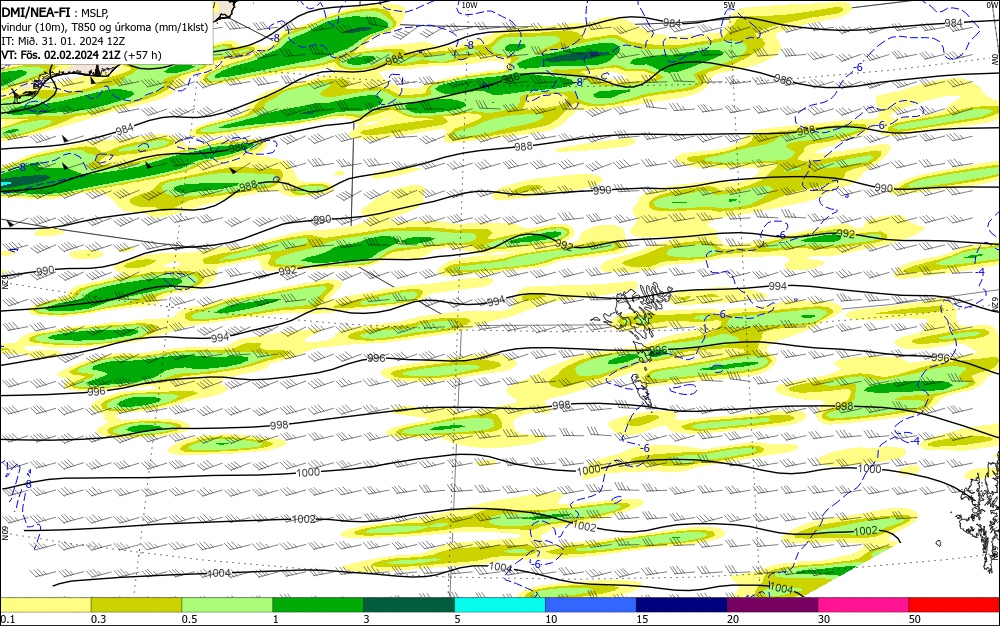Pick the cyan 5–10 legend swatch
Viewport: 1000px width, 626px height.
(500, 605)
